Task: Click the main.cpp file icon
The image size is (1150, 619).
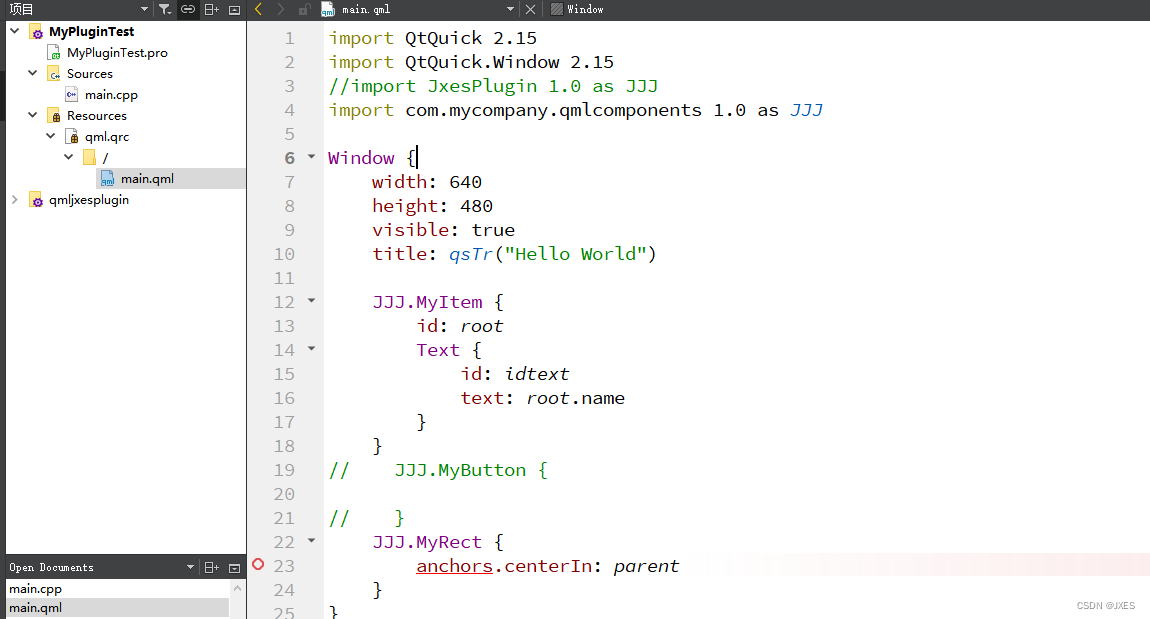Action: pos(71,94)
